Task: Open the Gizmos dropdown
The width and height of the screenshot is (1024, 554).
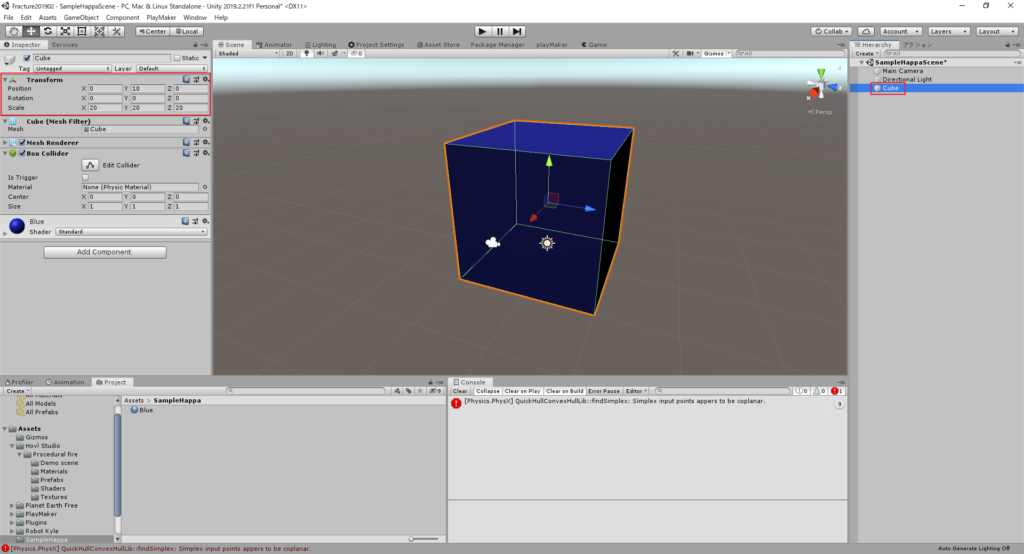Action: click(x=716, y=54)
